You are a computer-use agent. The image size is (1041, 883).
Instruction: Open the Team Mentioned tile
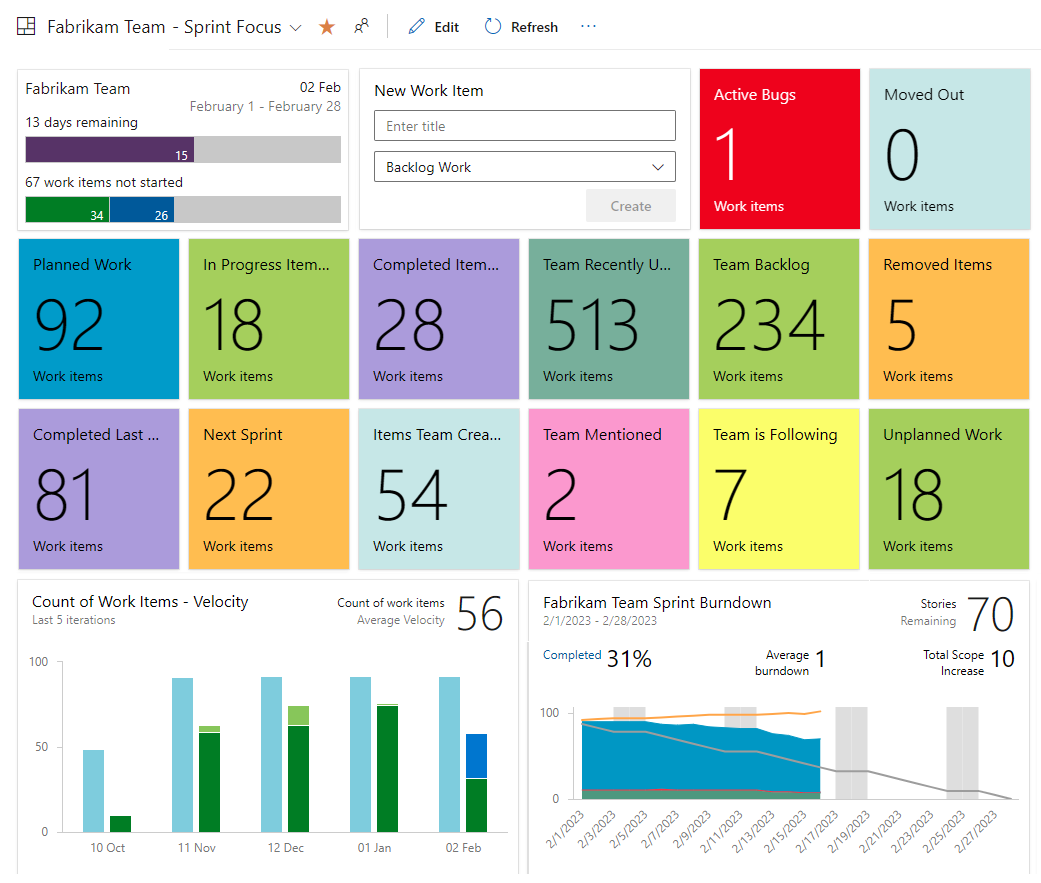pyautogui.click(x=609, y=489)
